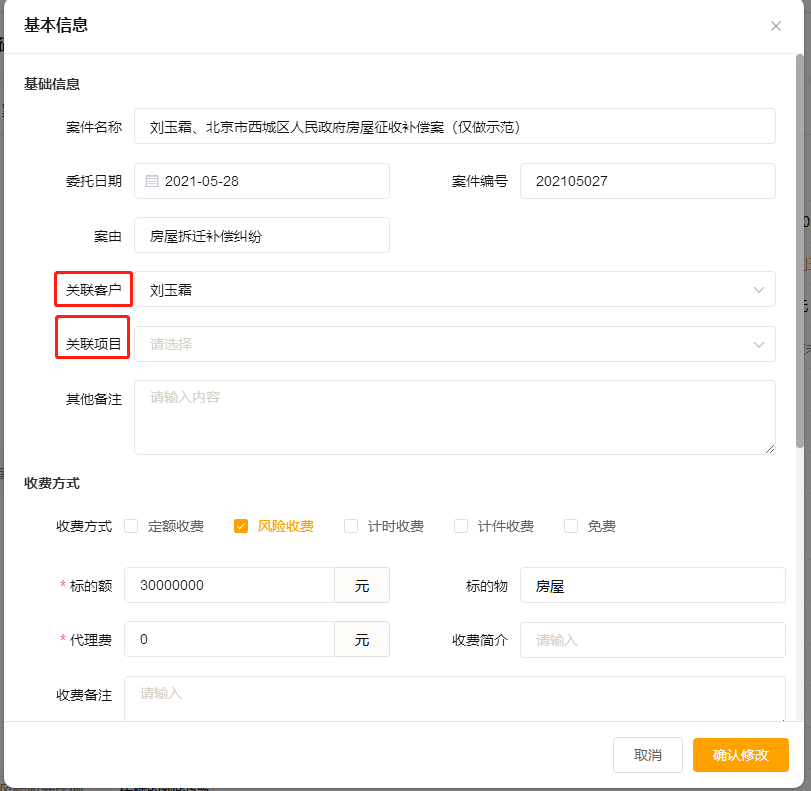Select the 免费 checkbox

[571, 526]
